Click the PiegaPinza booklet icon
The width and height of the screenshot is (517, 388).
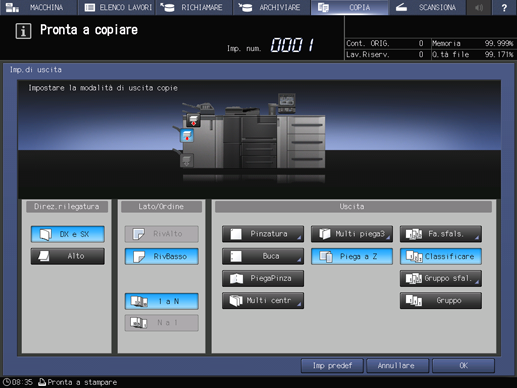click(x=236, y=278)
